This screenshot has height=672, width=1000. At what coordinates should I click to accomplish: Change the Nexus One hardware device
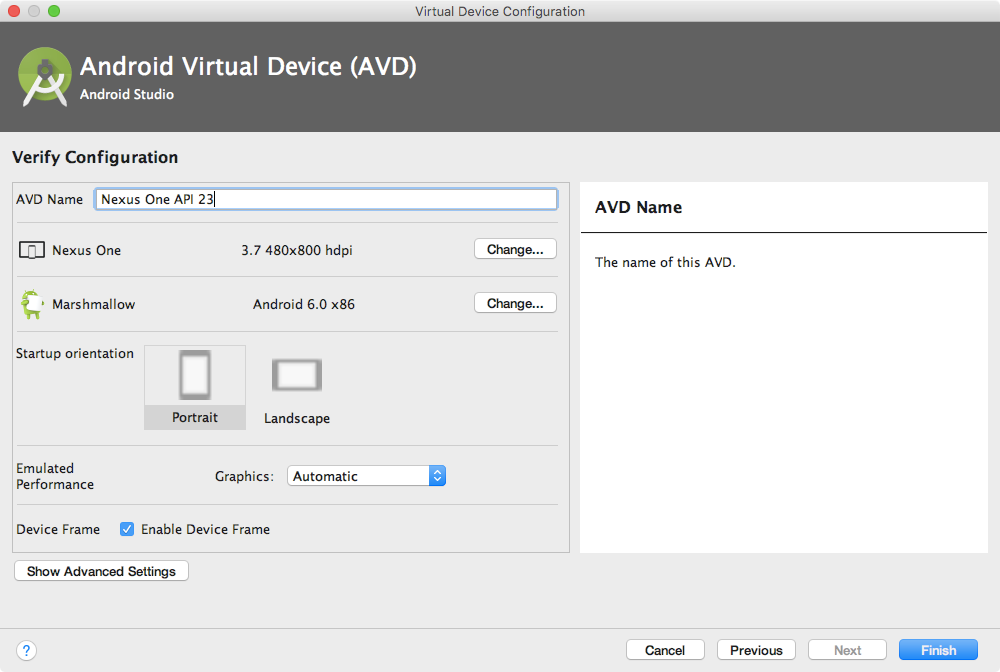pyautogui.click(x=515, y=249)
